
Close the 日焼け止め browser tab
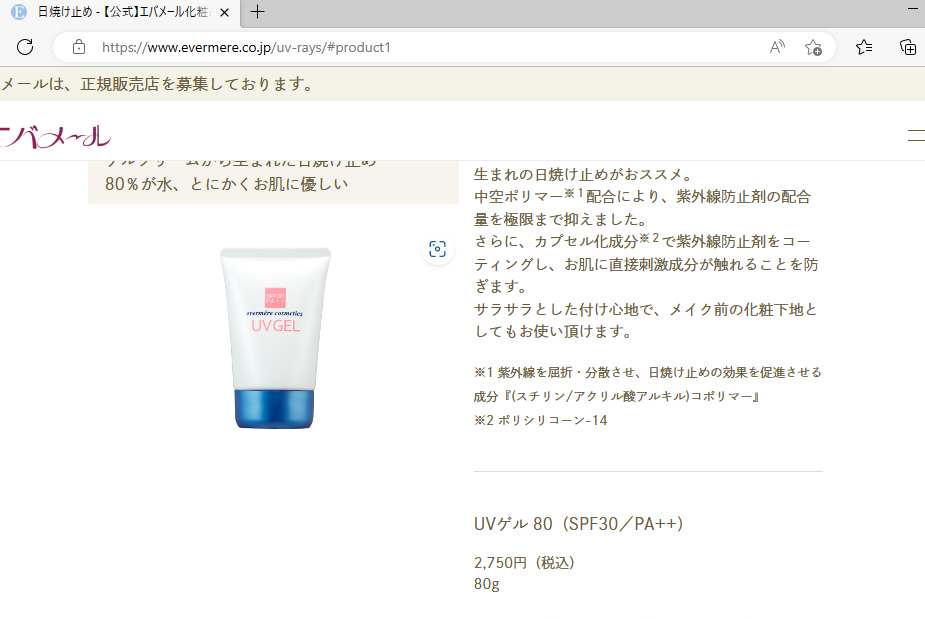point(224,12)
